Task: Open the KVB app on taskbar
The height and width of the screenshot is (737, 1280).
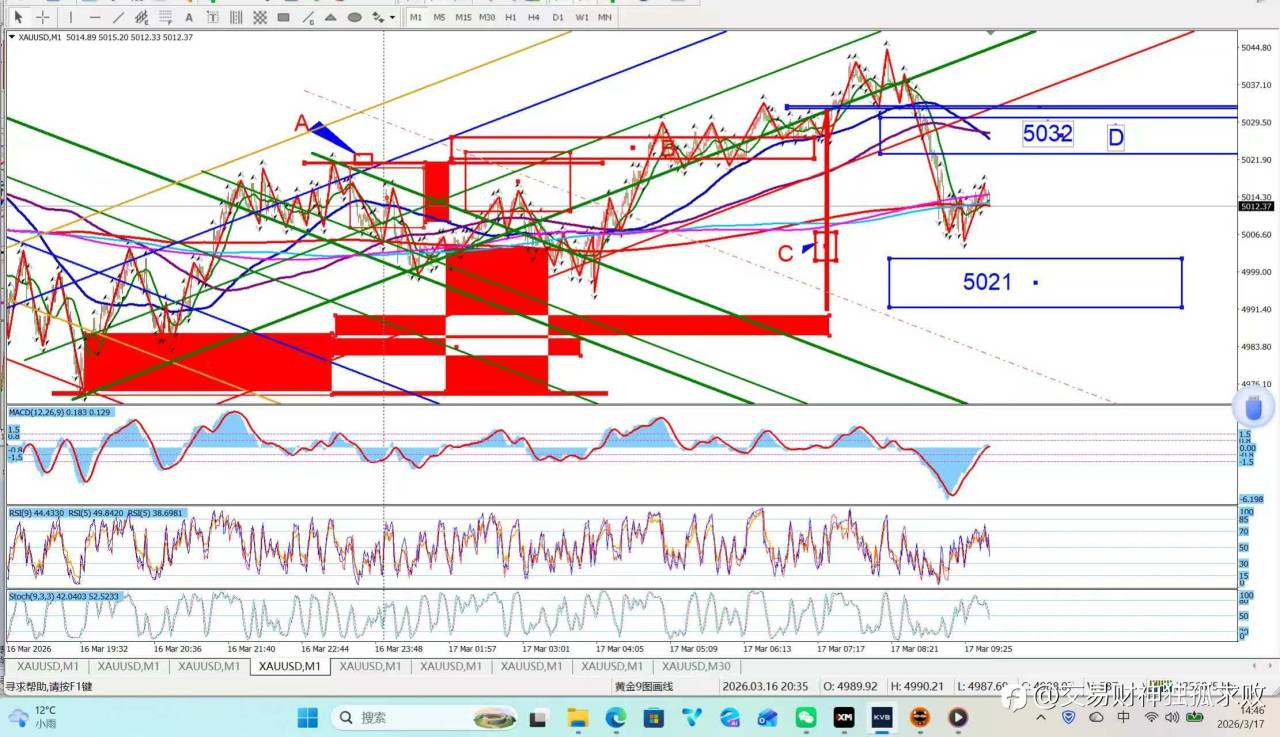Action: point(882,717)
